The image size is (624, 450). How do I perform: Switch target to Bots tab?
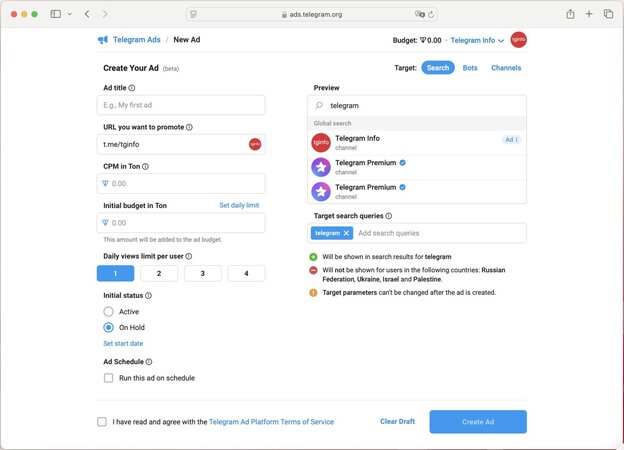coord(469,68)
